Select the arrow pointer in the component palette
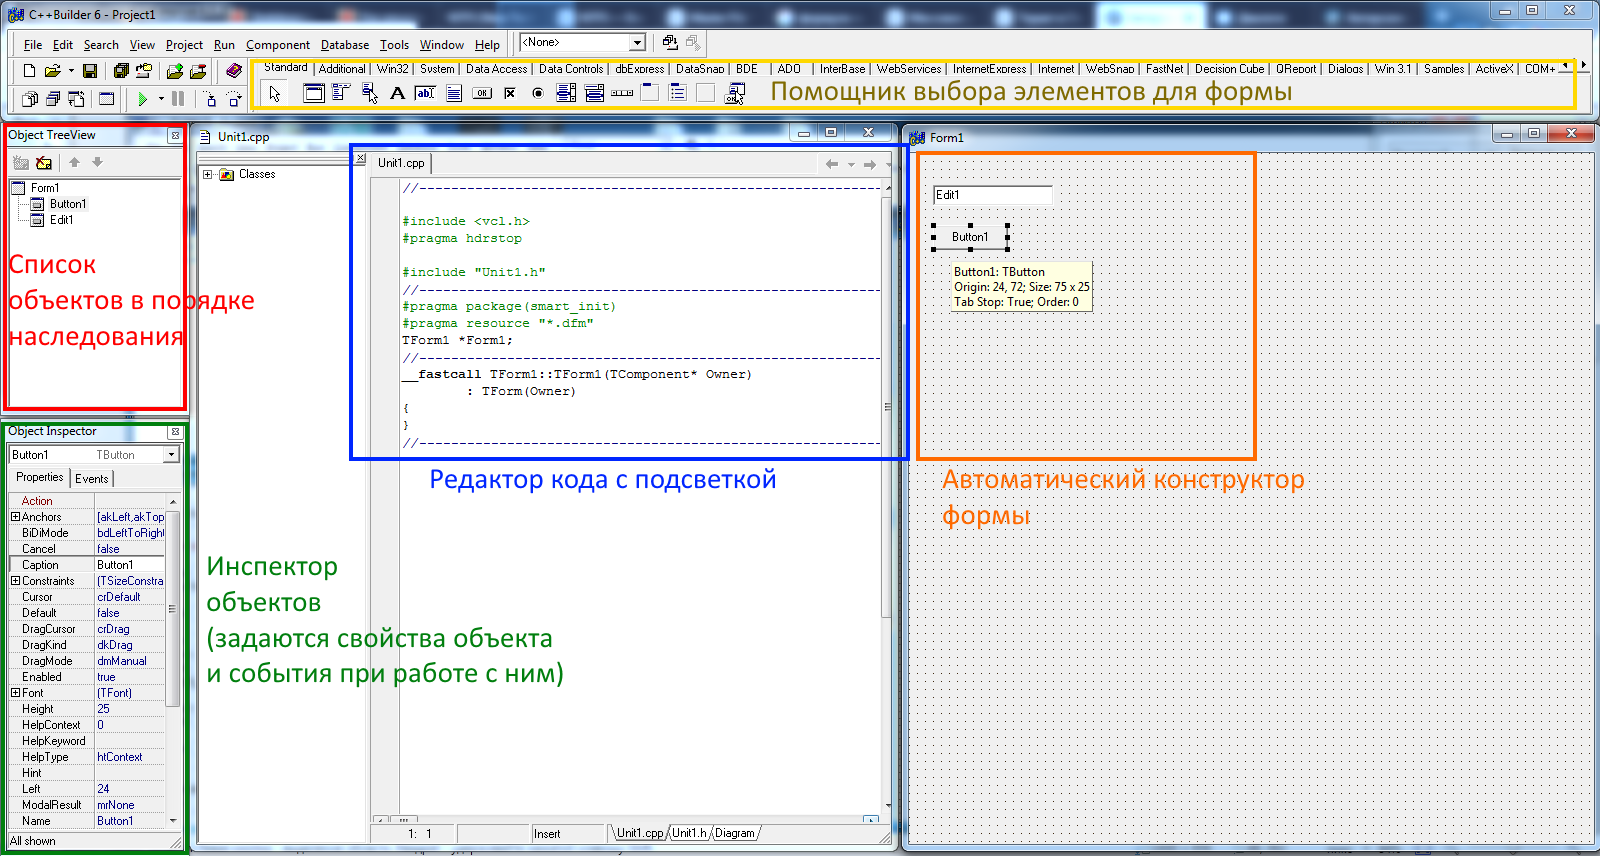1600x856 pixels. pos(275,93)
